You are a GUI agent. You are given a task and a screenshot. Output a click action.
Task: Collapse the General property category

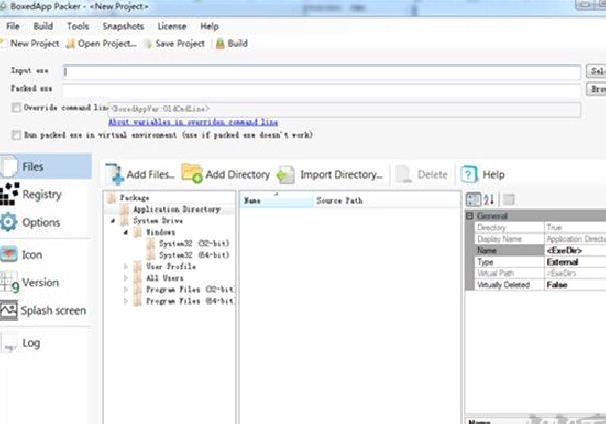[470, 216]
